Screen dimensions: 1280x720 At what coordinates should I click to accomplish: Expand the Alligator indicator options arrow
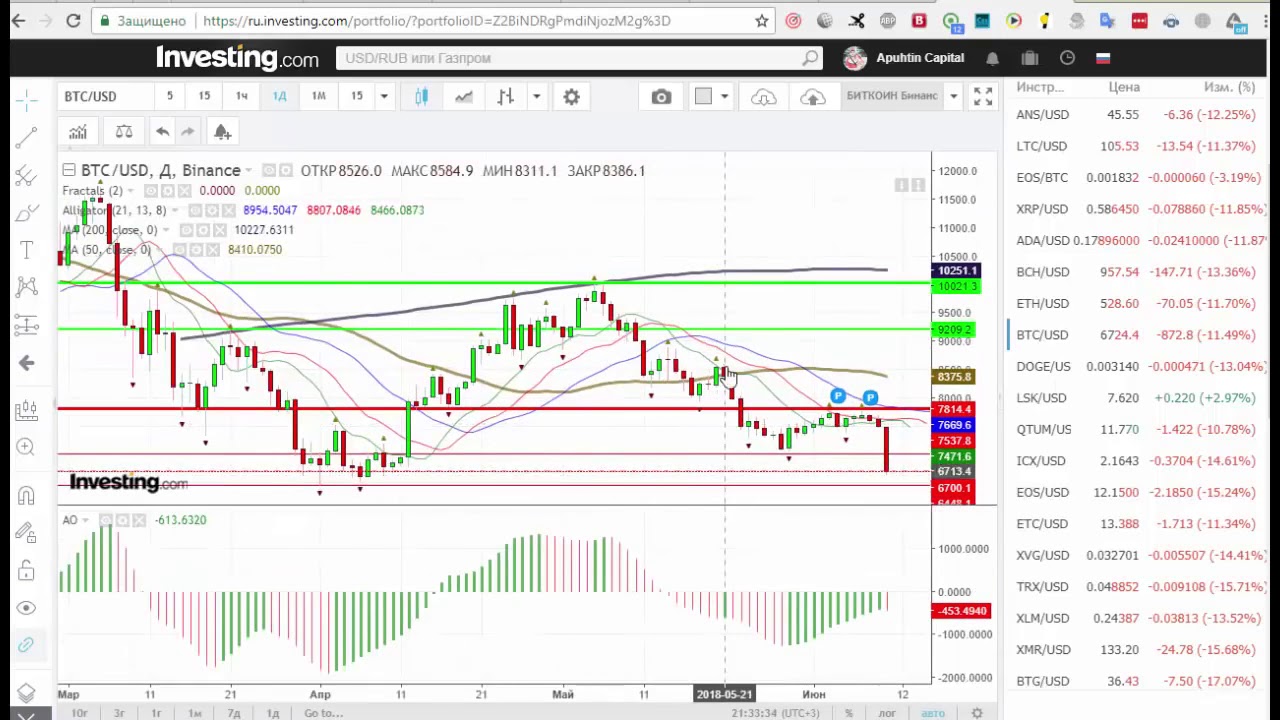(175, 210)
